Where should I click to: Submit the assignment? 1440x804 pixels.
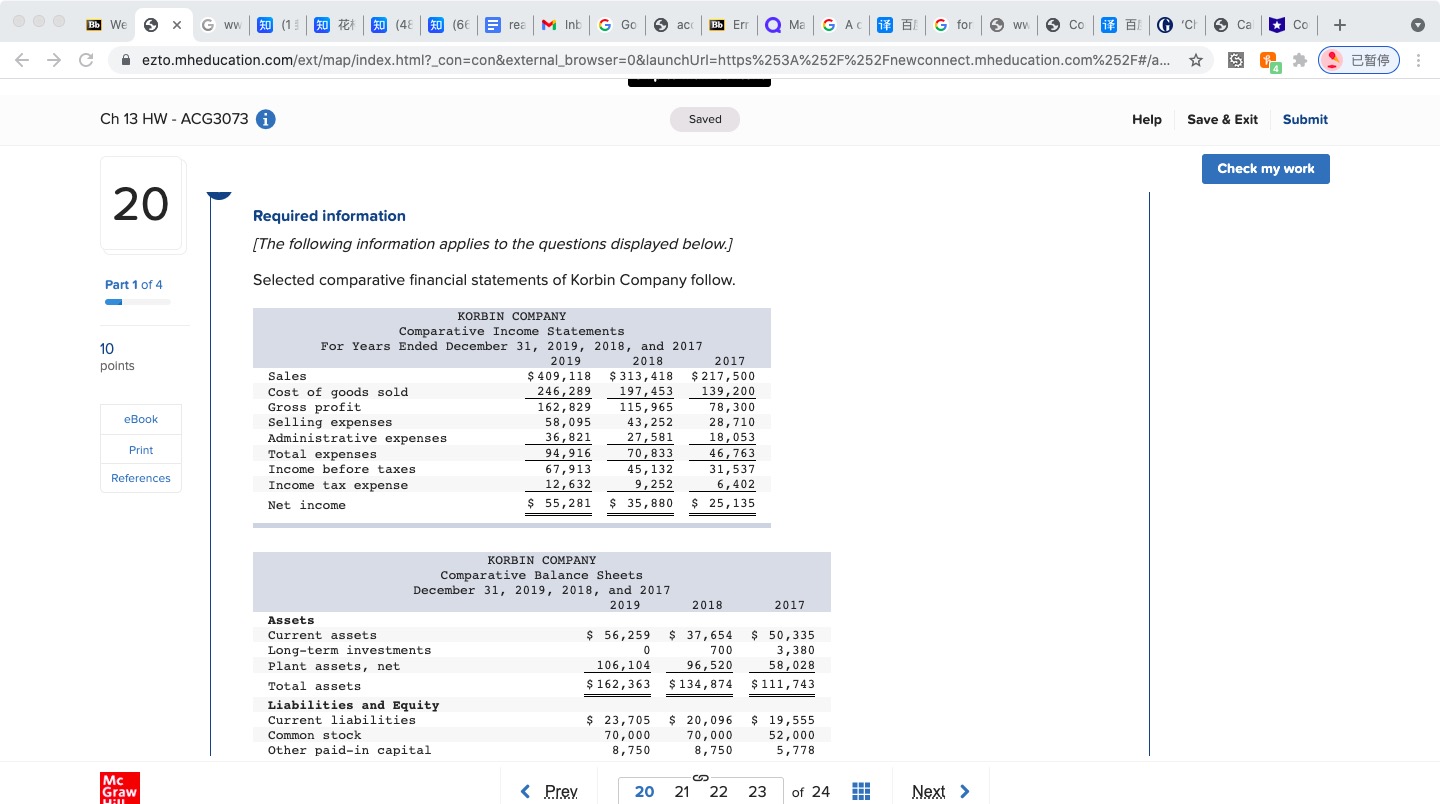pyautogui.click(x=1305, y=119)
